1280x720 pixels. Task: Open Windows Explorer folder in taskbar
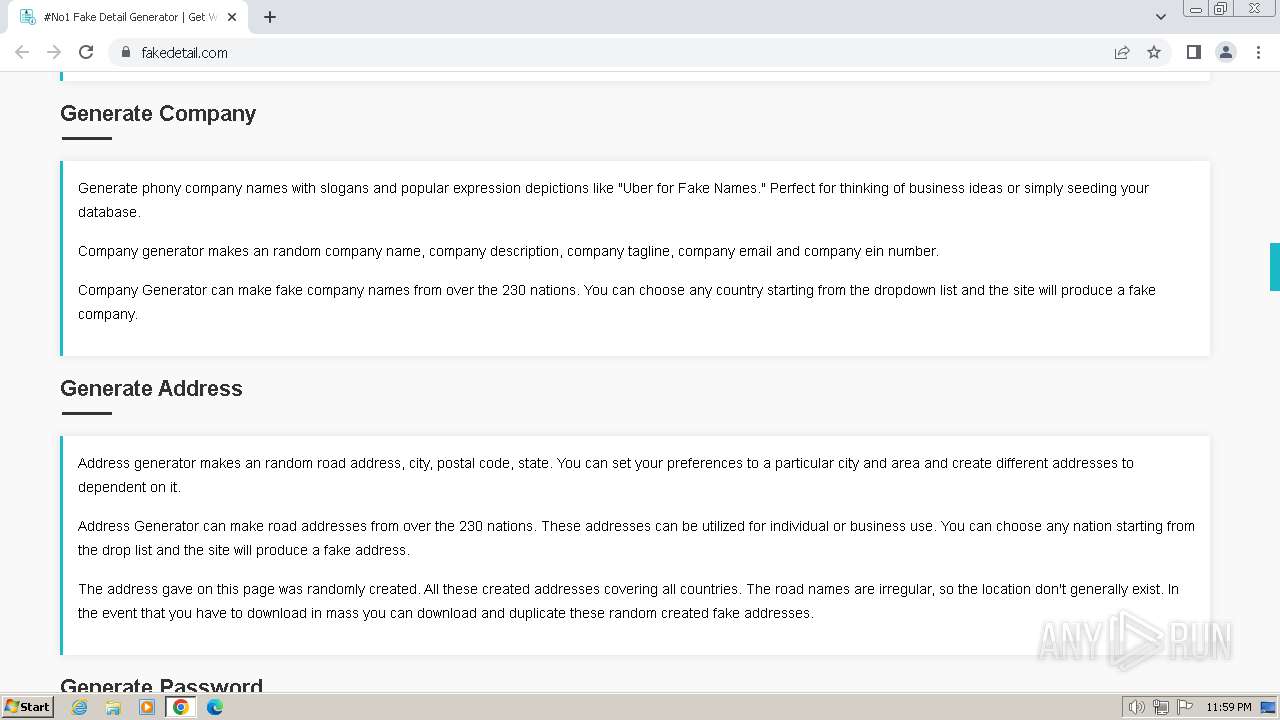(x=113, y=707)
